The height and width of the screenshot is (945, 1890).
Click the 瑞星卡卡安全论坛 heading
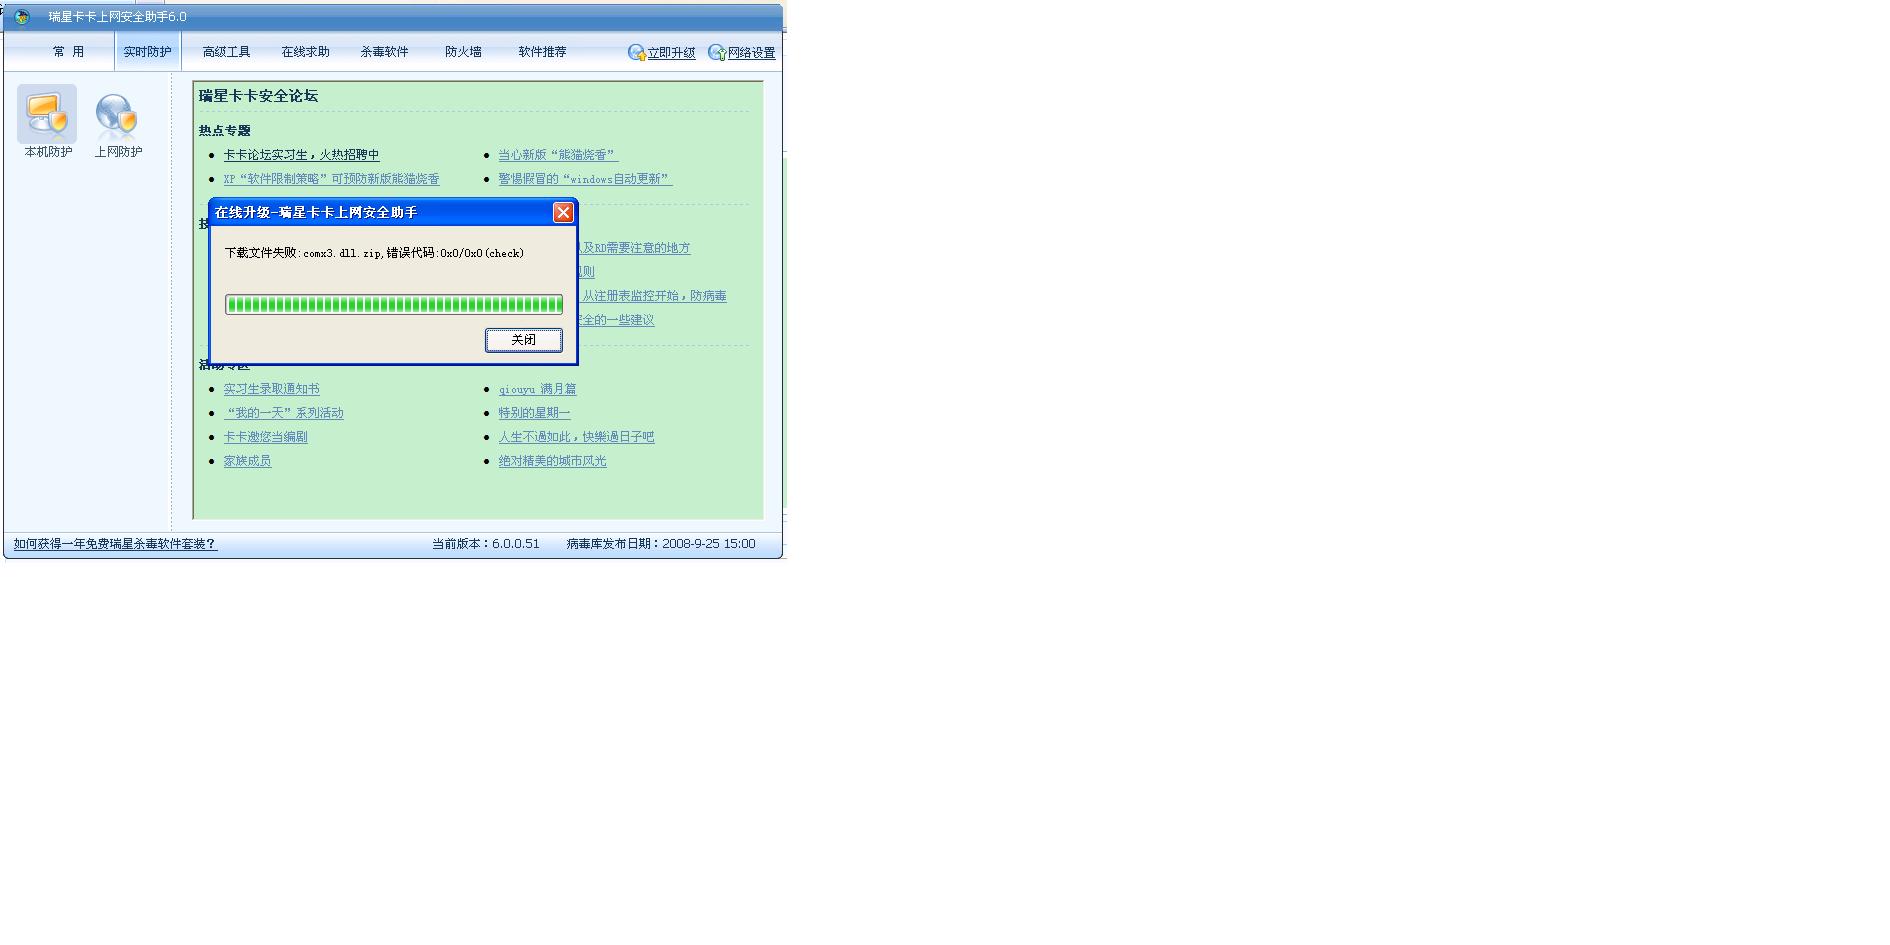[258, 96]
